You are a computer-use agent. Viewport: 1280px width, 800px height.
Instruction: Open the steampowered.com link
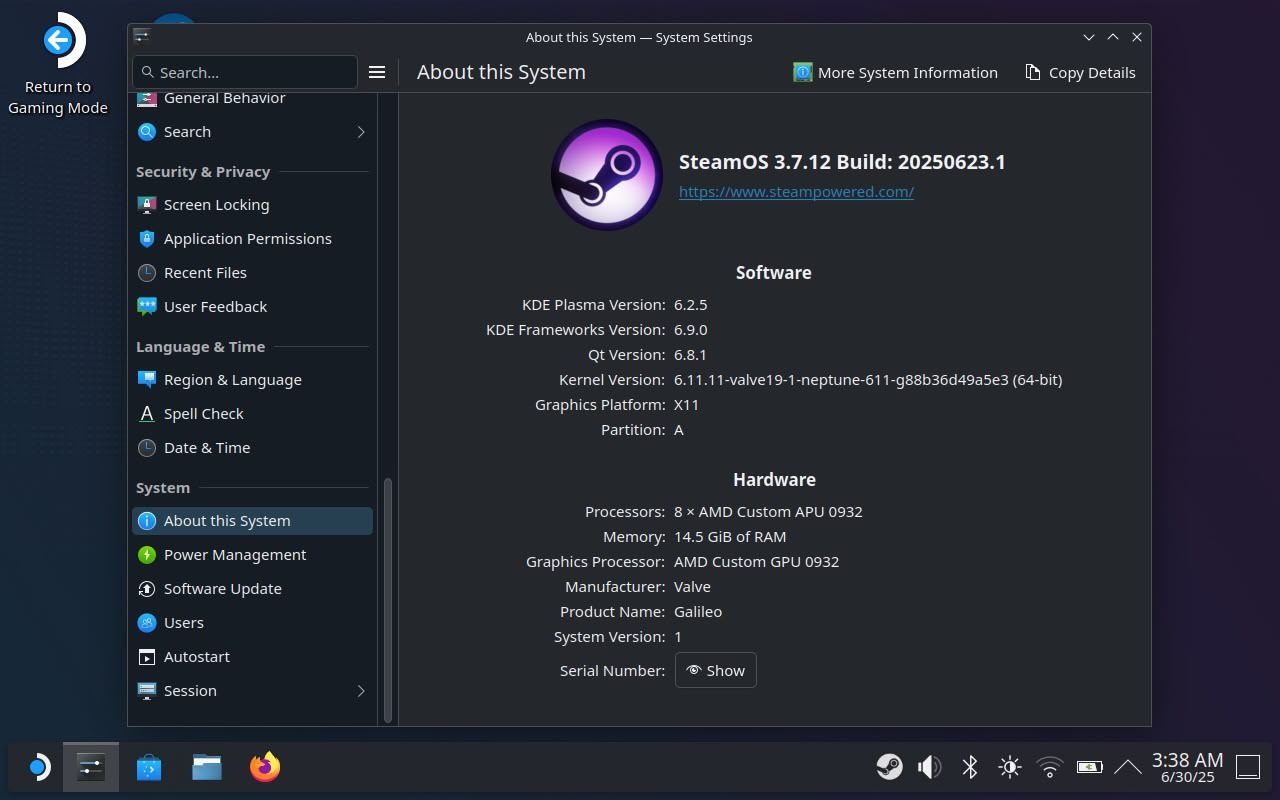796,191
